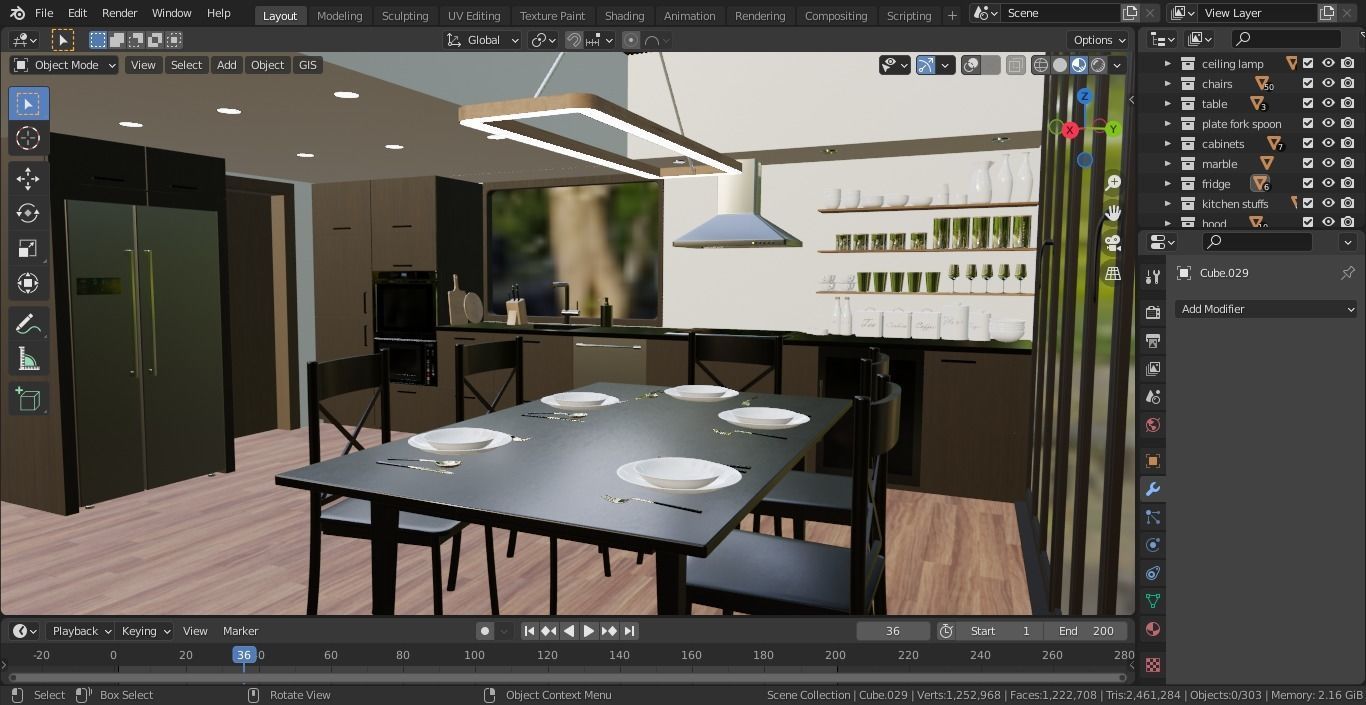
Task: Open the Object Constraints properties tab
Action: pyautogui.click(x=1153, y=573)
